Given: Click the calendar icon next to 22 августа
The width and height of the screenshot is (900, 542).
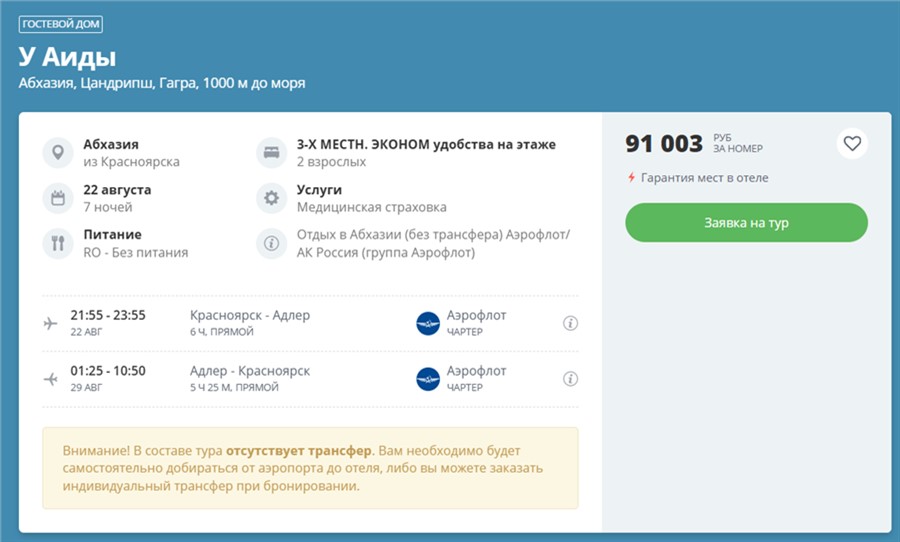Looking at the screenshot, I should [58, 198].
